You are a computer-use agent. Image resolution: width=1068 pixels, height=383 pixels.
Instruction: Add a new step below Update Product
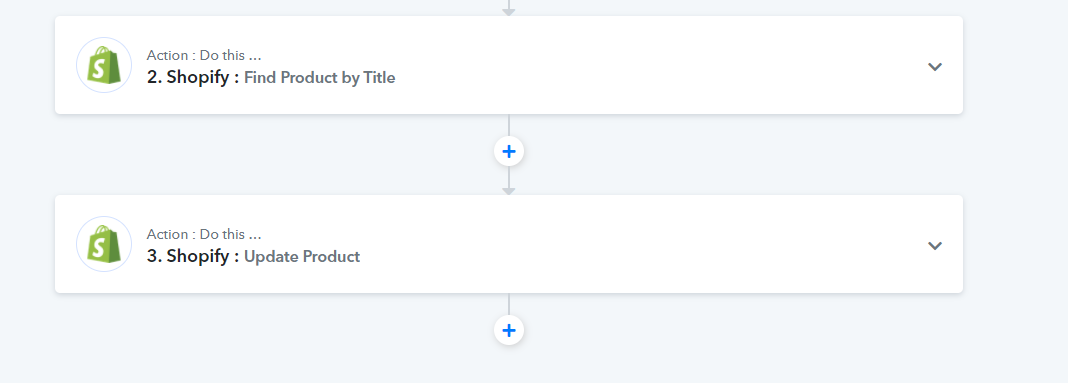509,331
